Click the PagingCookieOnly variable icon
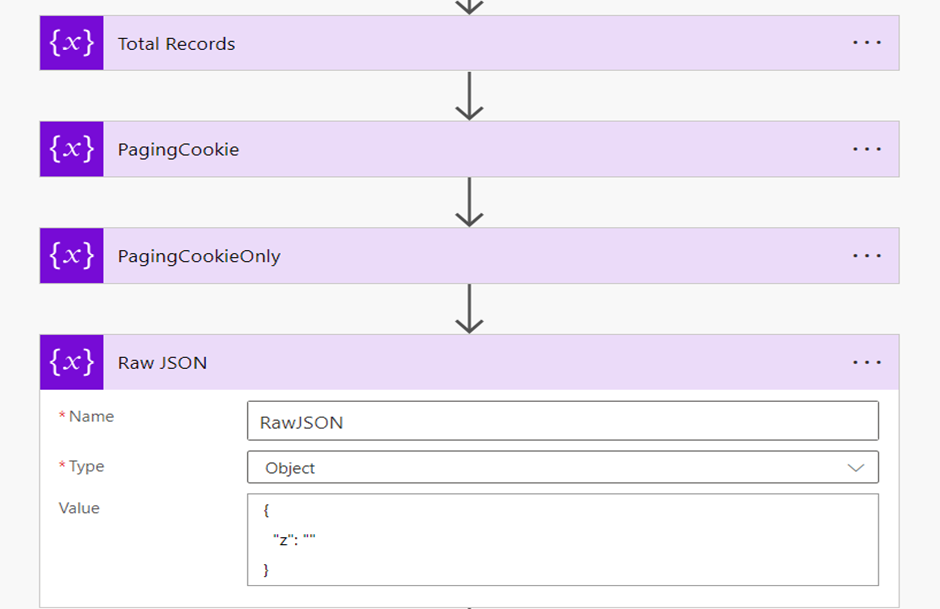 tap(71, 256)
